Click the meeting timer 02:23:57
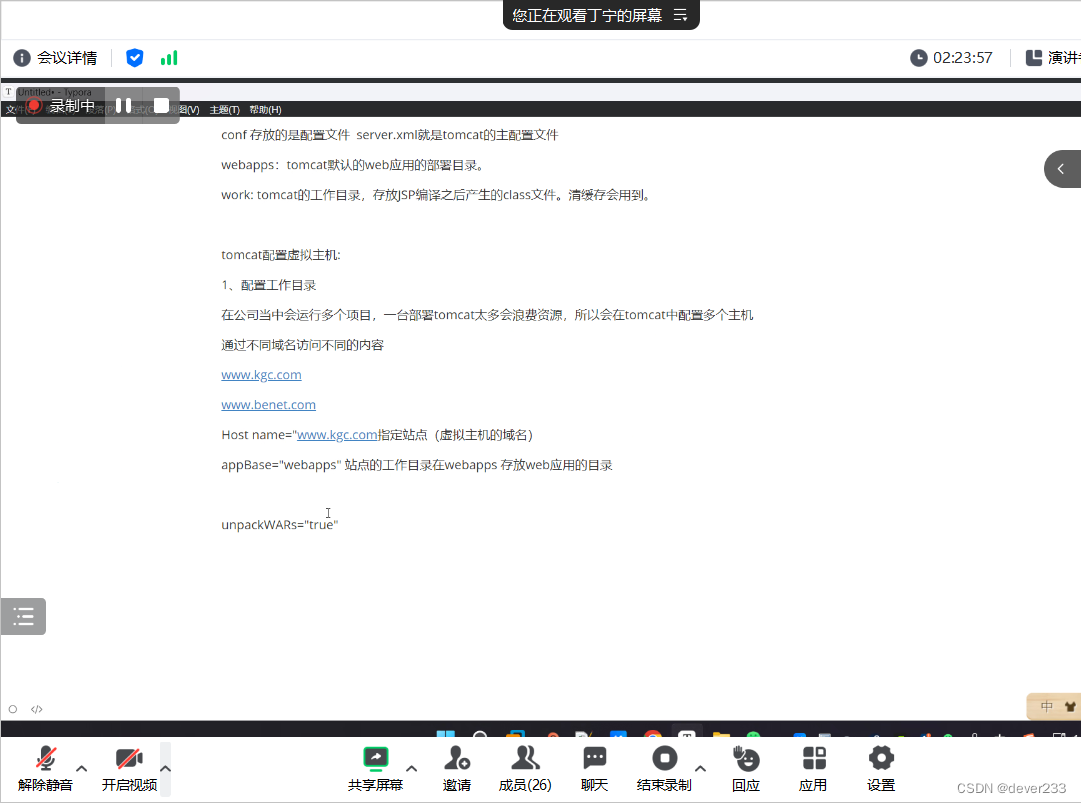The width and height of the screenshot is (1081, 803). point(951,58)
